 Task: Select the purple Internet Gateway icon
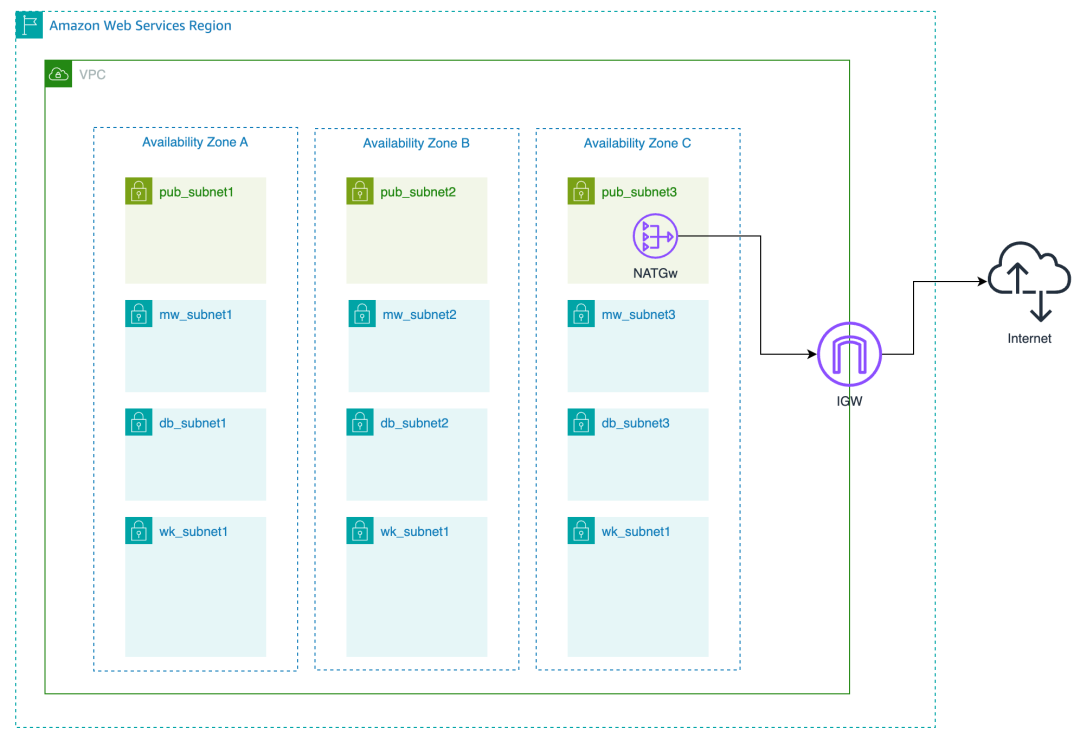pos(849,354)
